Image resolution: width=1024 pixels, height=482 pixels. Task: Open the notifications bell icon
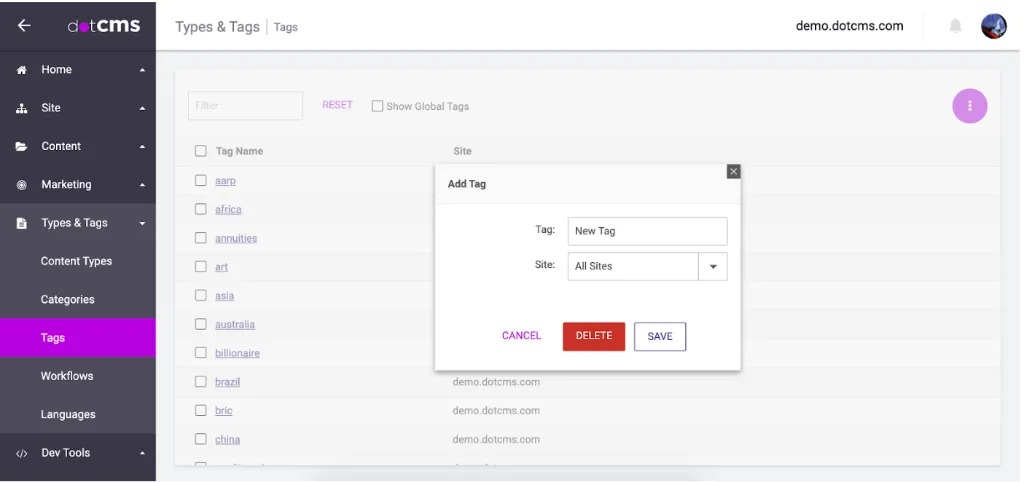pyautogui.click(x=955, y=26)
